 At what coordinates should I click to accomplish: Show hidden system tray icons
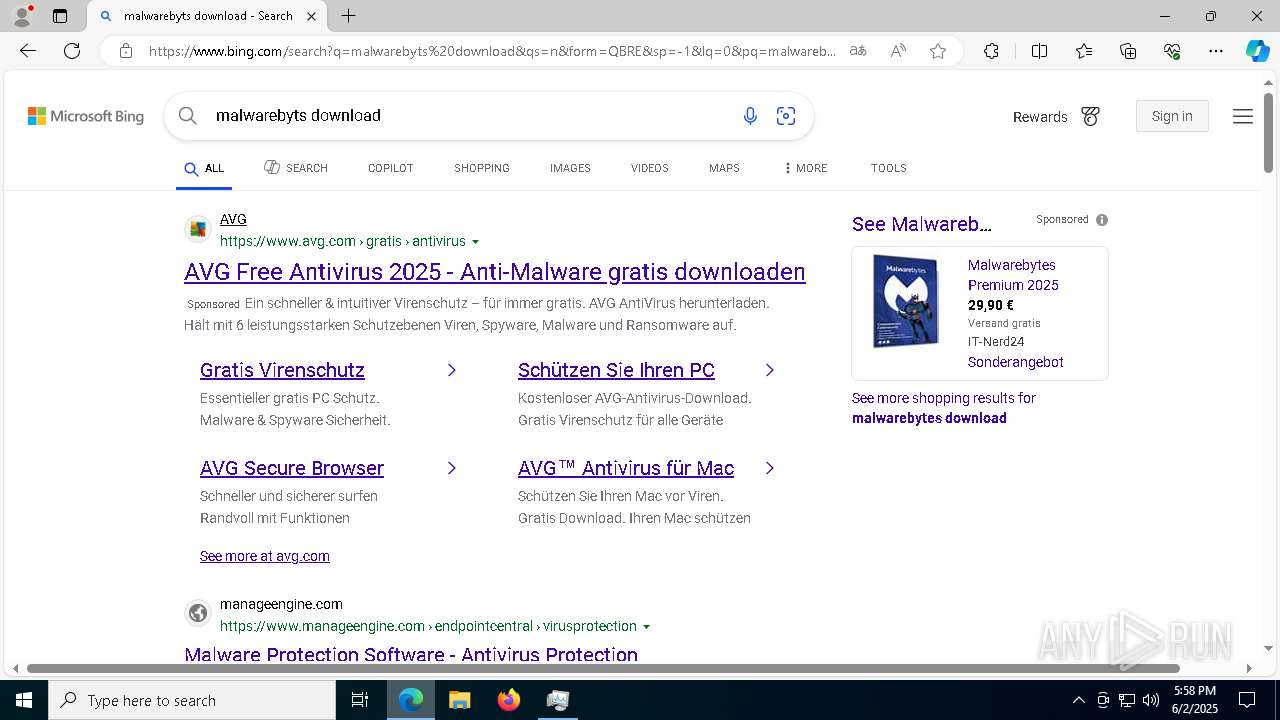tap(1078, 700)
